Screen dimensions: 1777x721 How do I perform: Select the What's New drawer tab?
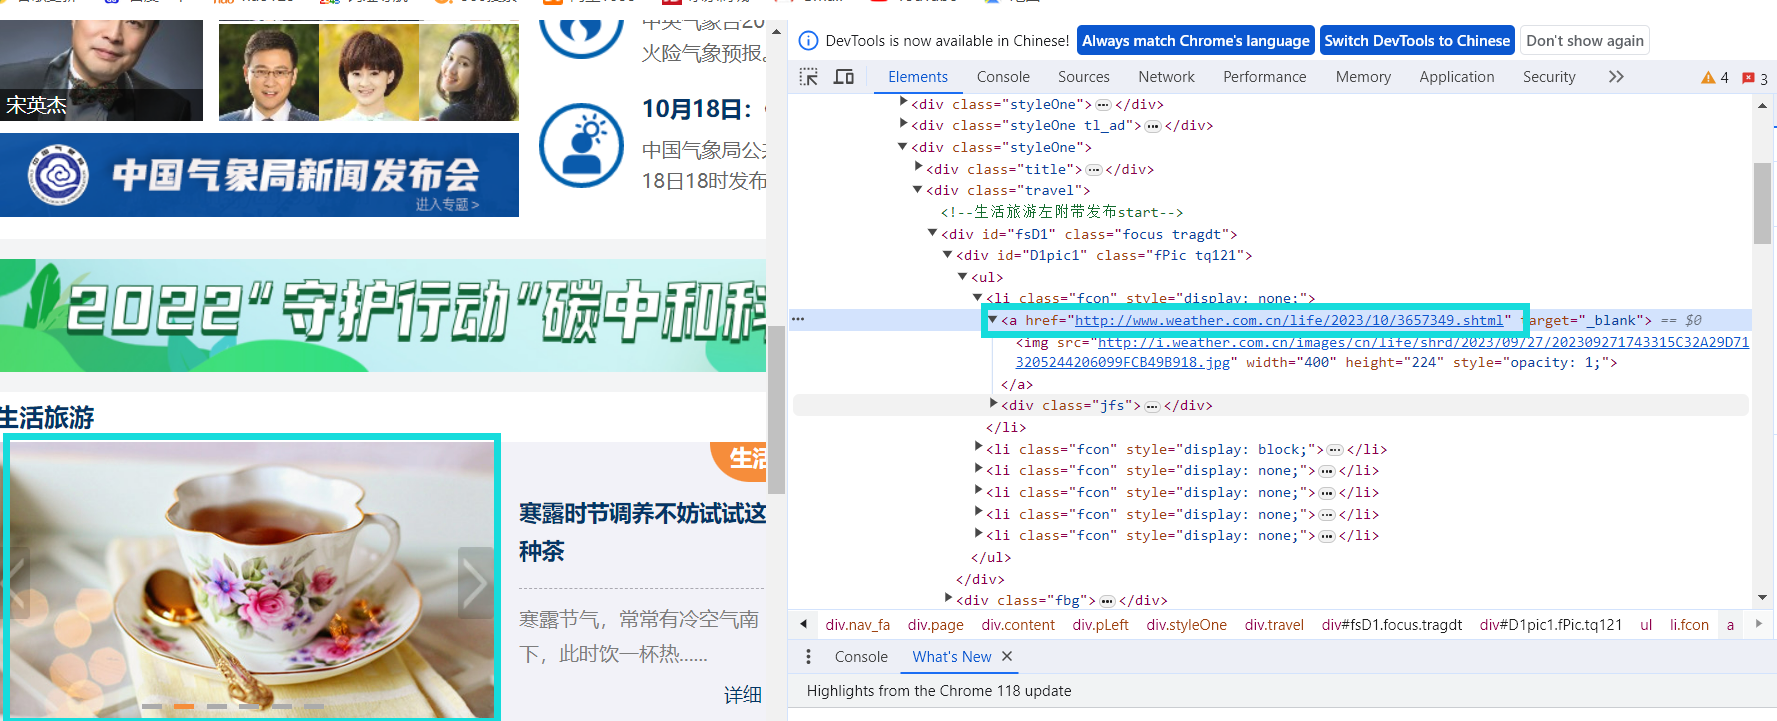tap(952, 657)
